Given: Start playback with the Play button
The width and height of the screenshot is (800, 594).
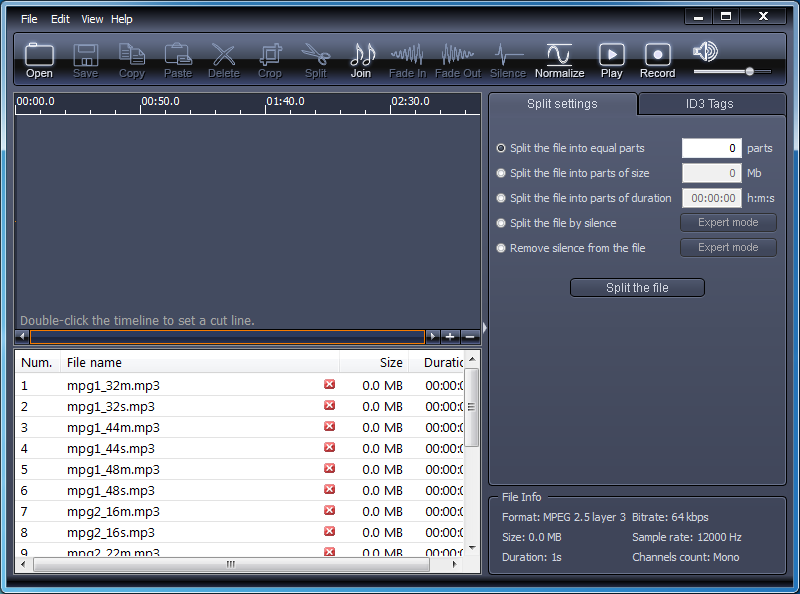Looking at the screenshot, I should coord(611,58).
